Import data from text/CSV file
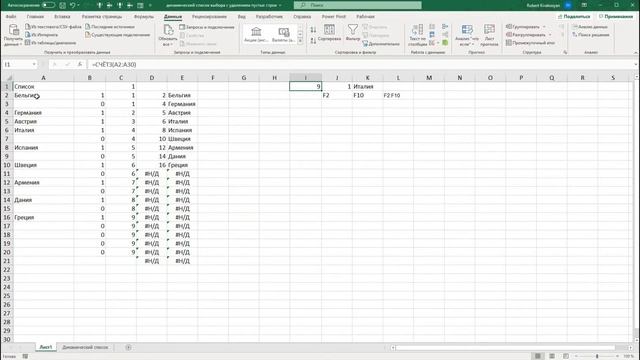The width and height of the screenshot is (640, 360). click(x=53, y=27)
